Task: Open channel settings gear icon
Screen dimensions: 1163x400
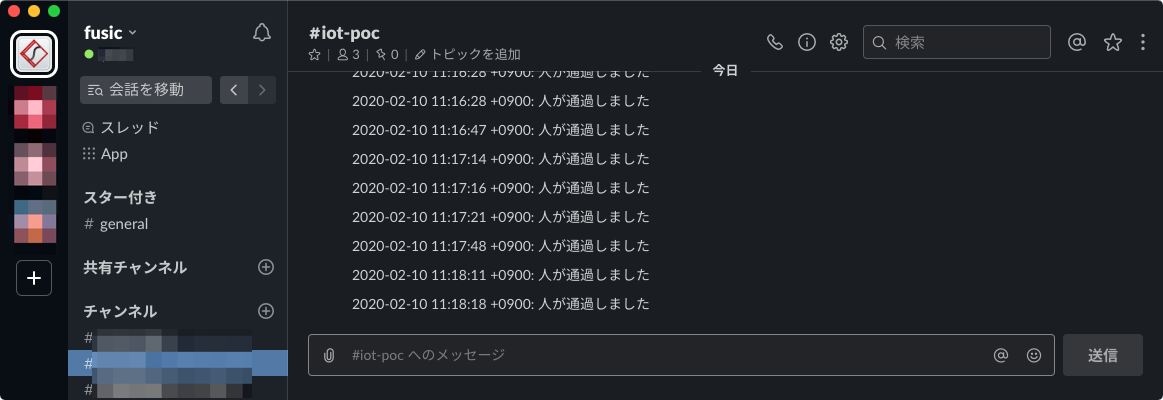Action: [x=839, y=42]
